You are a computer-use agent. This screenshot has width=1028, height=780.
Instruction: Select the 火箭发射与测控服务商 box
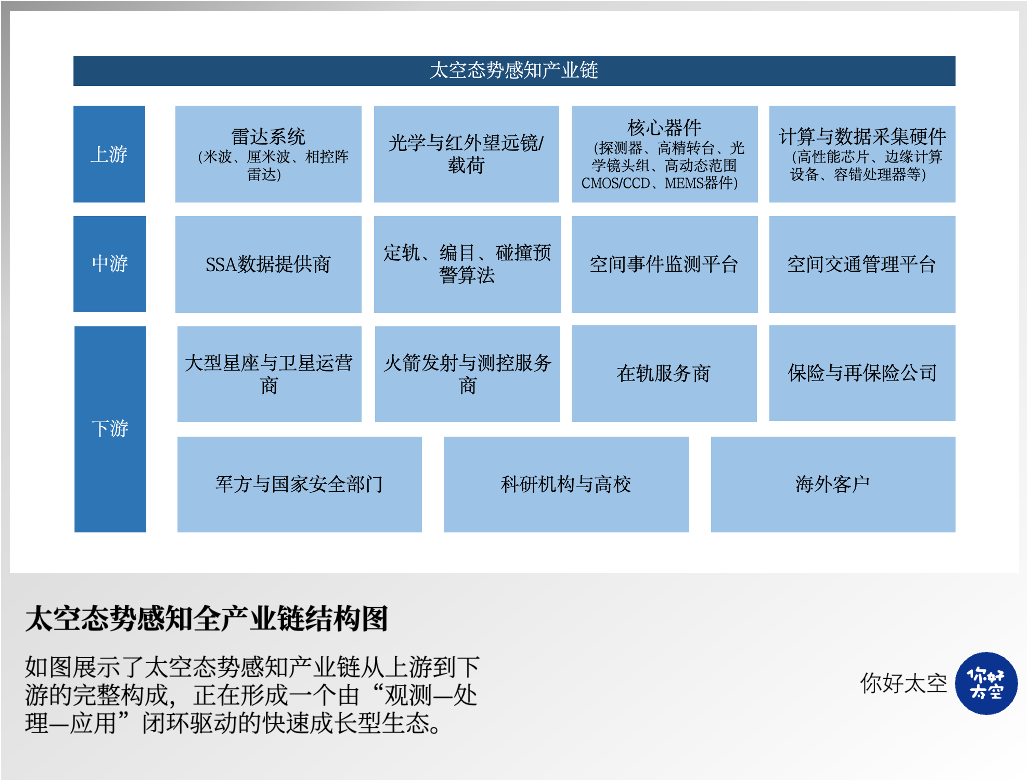[x=467, y=374]
